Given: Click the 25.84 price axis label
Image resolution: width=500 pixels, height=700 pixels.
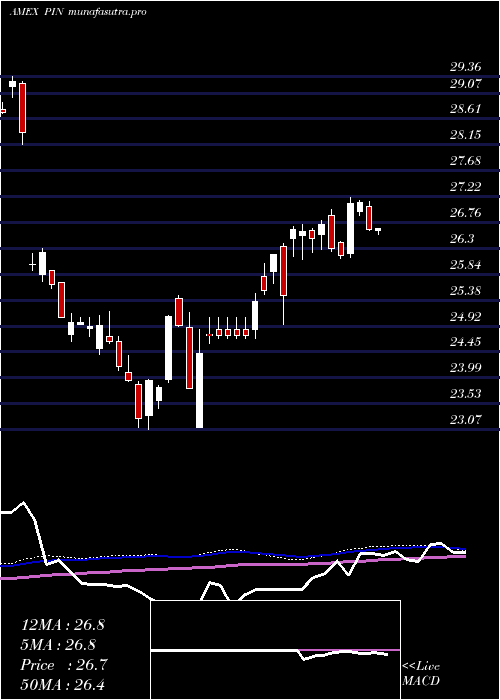Looking at the screenshot, I should (x=465, y=265).
